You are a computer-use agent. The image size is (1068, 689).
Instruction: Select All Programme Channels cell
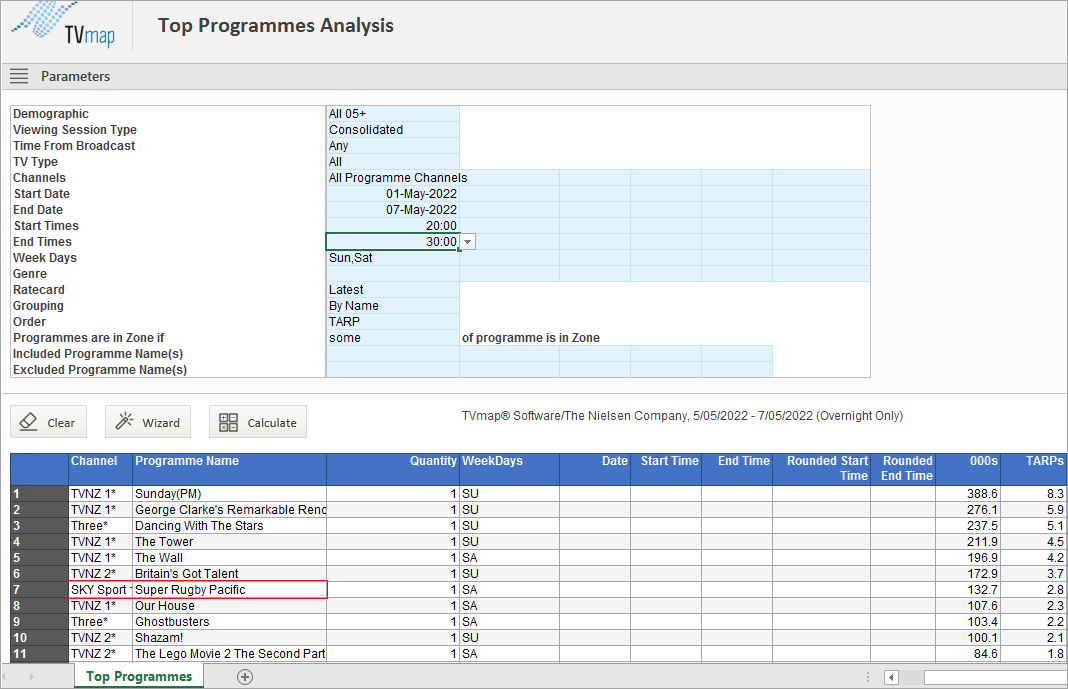(x=393, y=178)
